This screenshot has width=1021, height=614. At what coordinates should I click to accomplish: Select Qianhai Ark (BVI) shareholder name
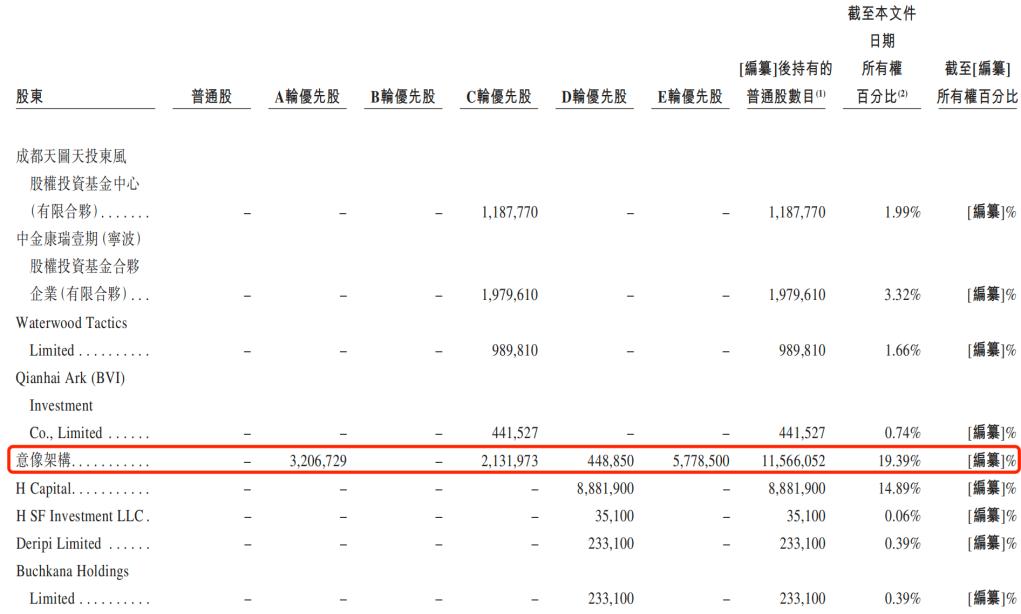[70, 378]
